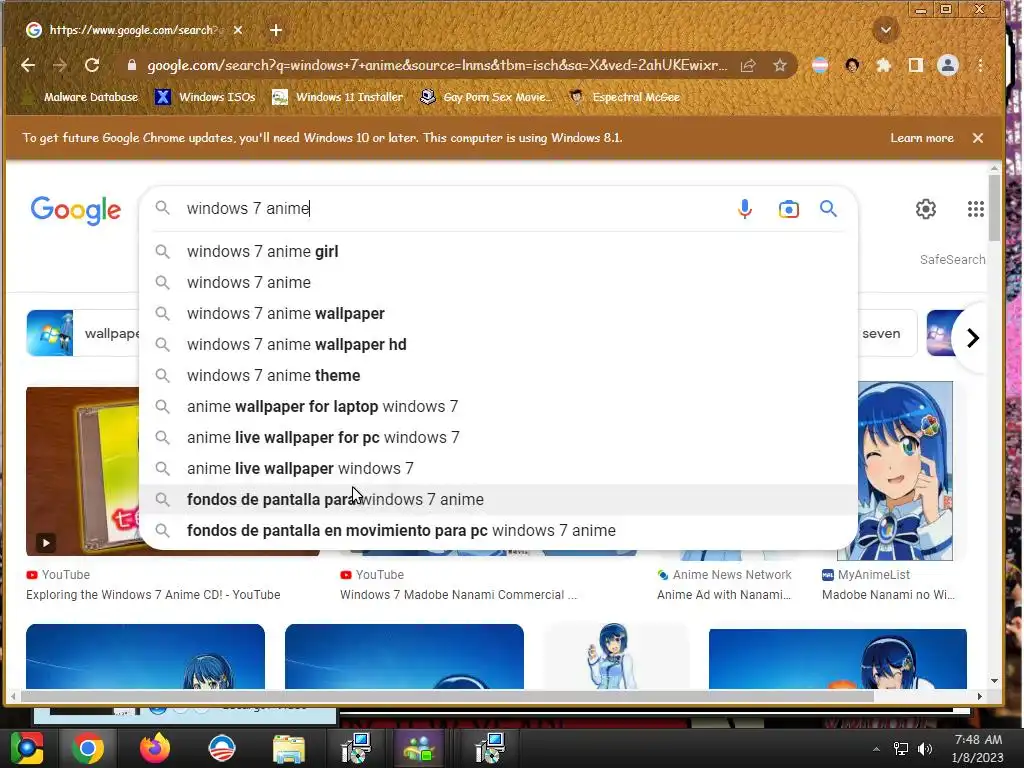
Task: Select 'anime live wallpaper for pc windows 7'
Action: 498,438
